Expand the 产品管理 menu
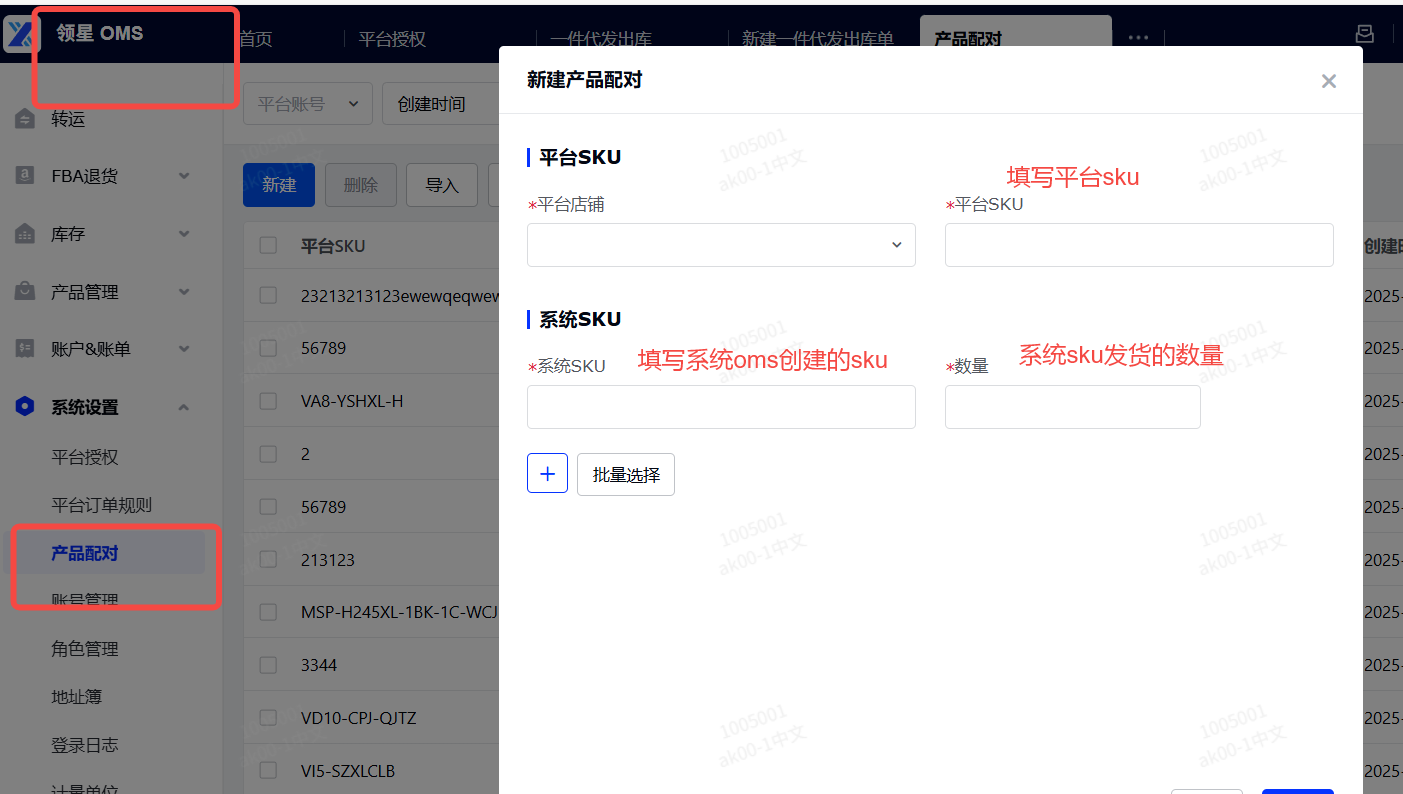Viewport: 1403px width, 794px height. [184, 292]
